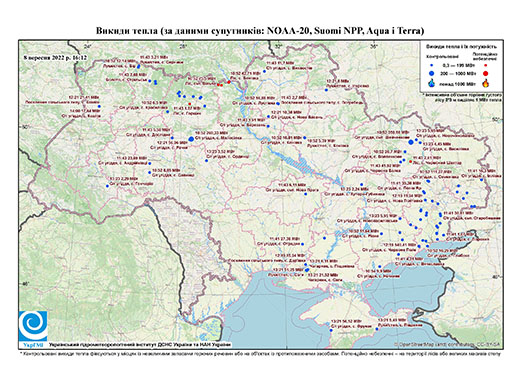520x368 pixels.
Task: Click blue marker labeled 13:23 3,52 МВт
Action: tap(206, 161)
